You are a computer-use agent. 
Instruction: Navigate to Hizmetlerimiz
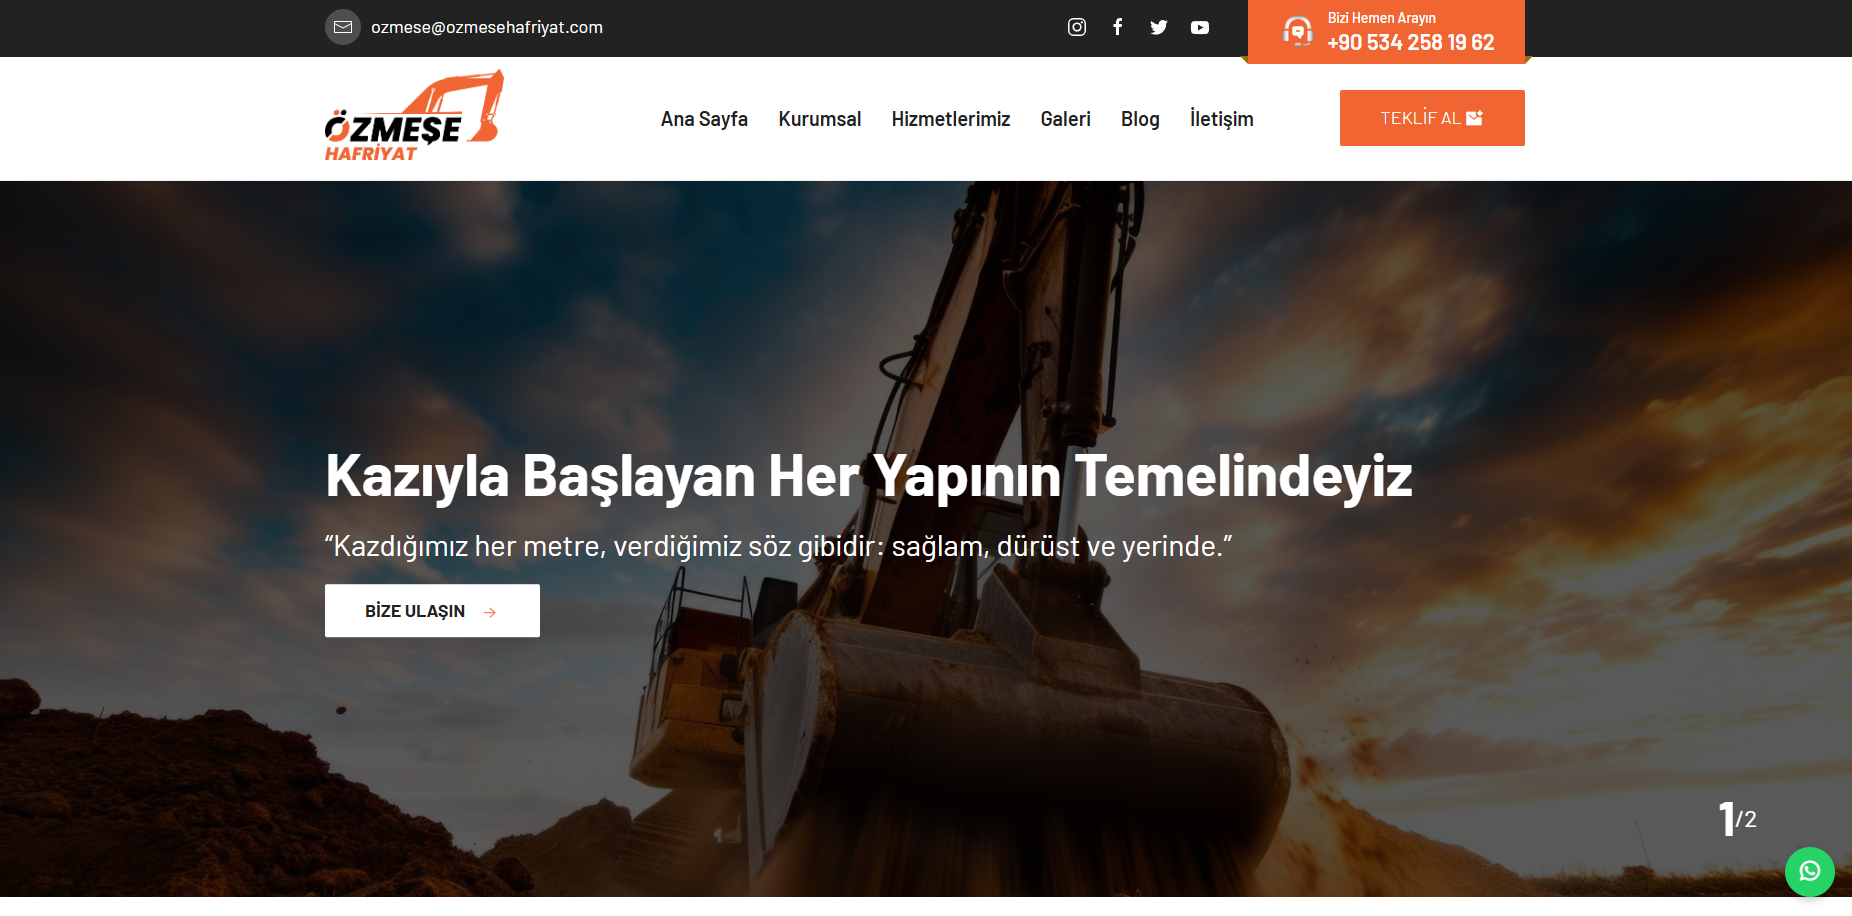[951, 118]
